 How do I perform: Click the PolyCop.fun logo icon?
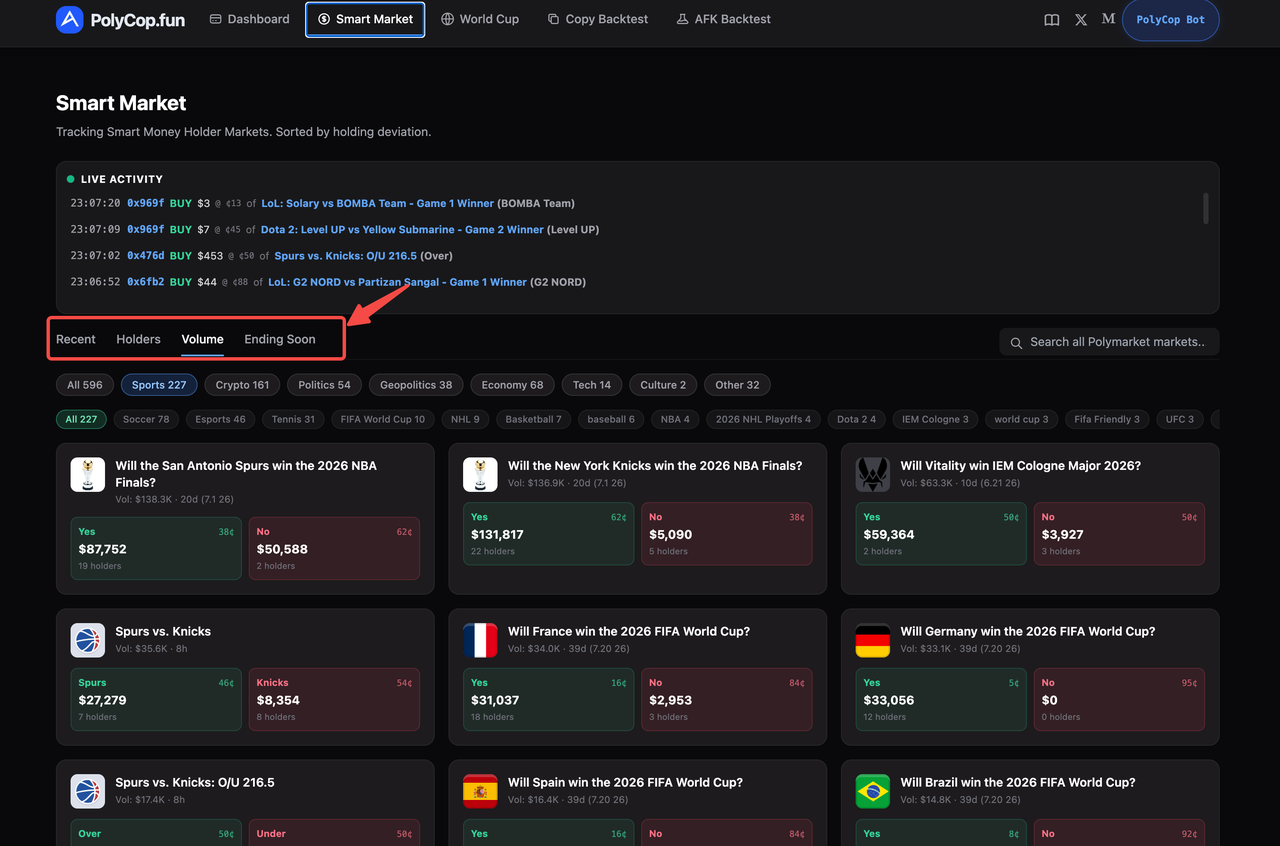click(x=69, y=19)
